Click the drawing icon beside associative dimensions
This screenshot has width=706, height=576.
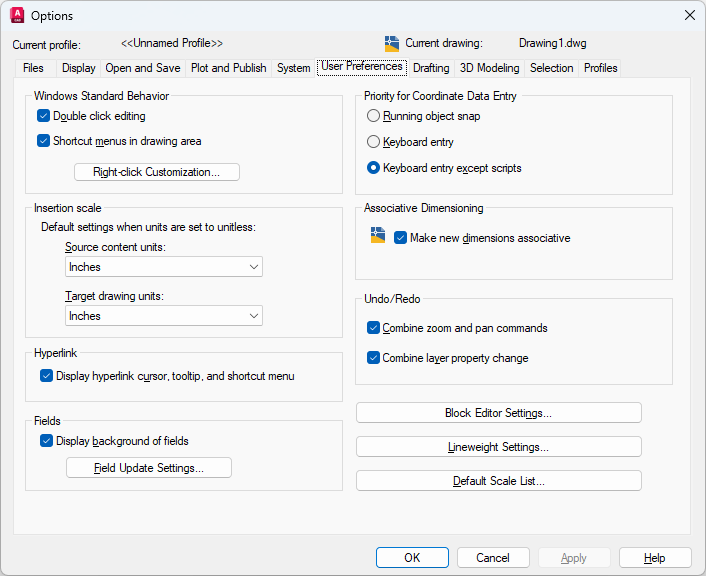[377, 236]
